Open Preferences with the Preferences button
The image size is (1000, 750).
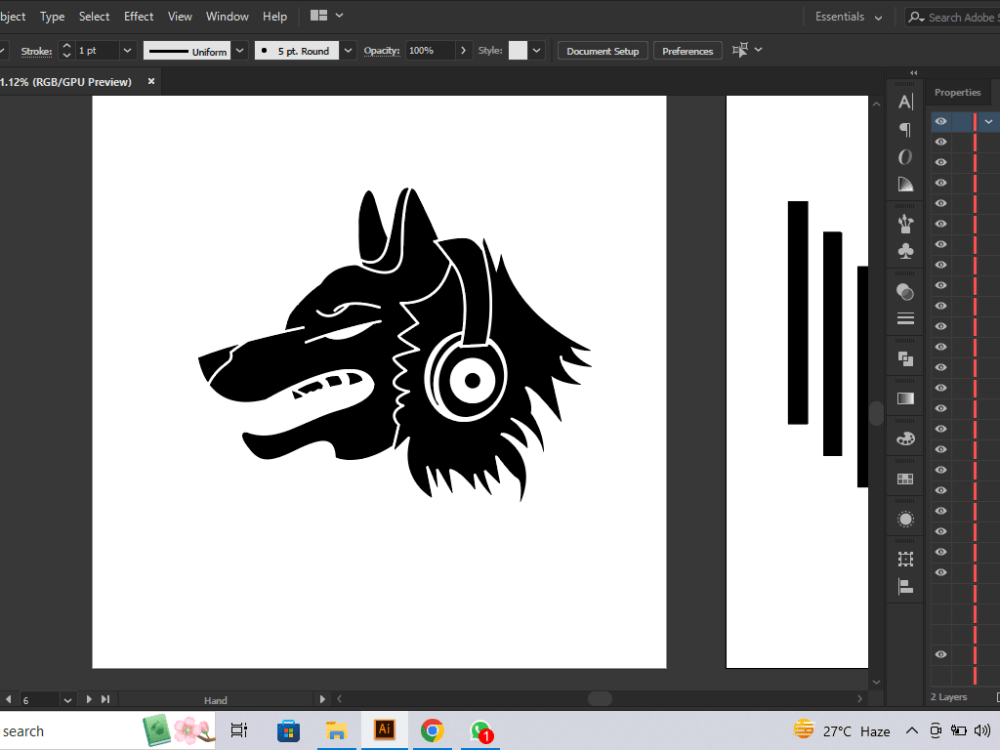tap(687, 50)
